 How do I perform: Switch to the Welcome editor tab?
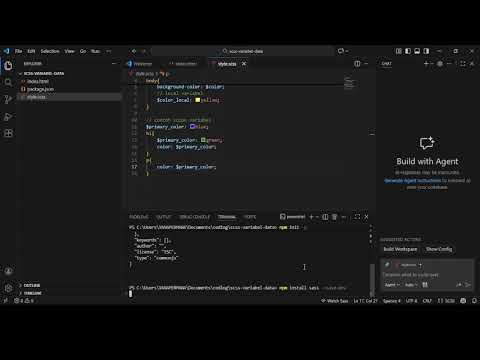tap(140, 63)
